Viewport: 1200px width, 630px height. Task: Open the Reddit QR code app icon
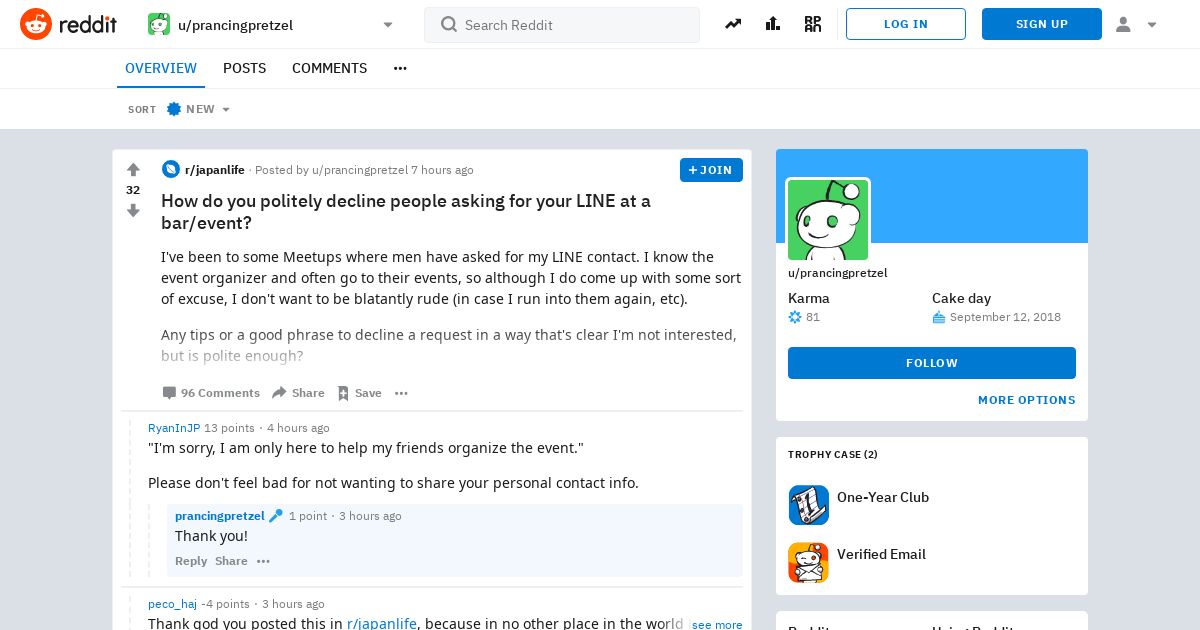click(813, 24)
